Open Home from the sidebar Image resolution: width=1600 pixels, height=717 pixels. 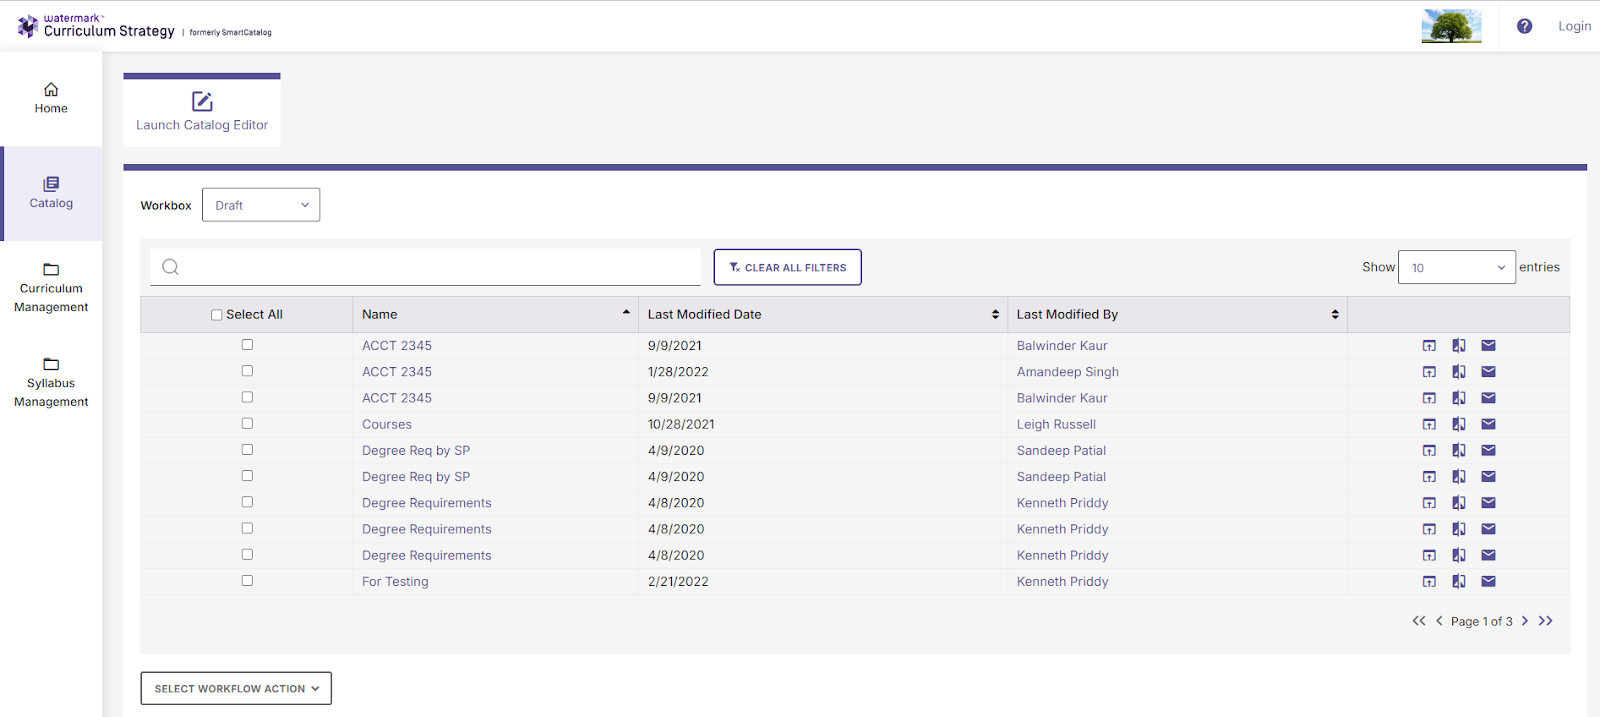coord(51,98)
